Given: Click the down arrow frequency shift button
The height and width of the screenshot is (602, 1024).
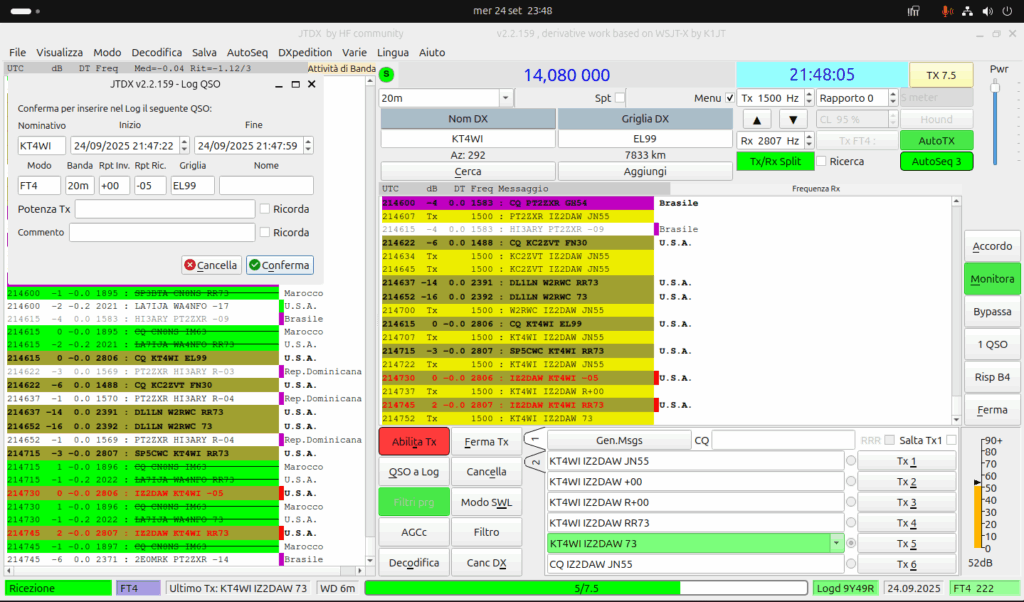Looking at the screenshot, I should (793, 119).
